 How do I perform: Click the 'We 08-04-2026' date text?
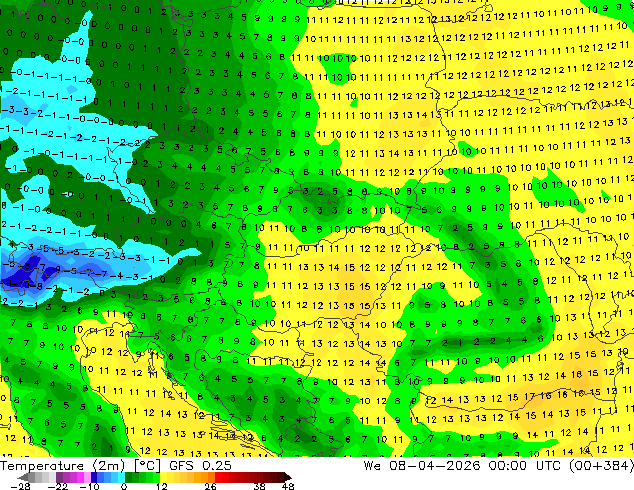(x=422, y=466)
